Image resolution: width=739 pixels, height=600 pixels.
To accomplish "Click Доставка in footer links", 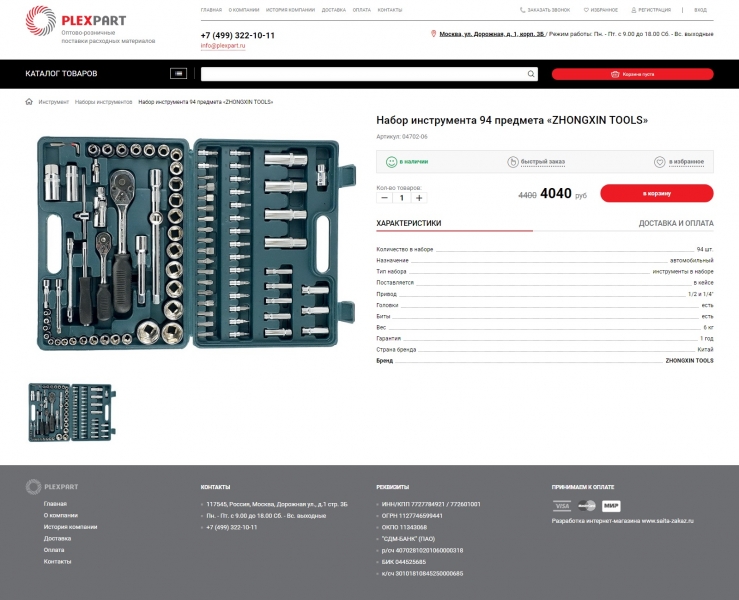I will (x=57, y=539).
